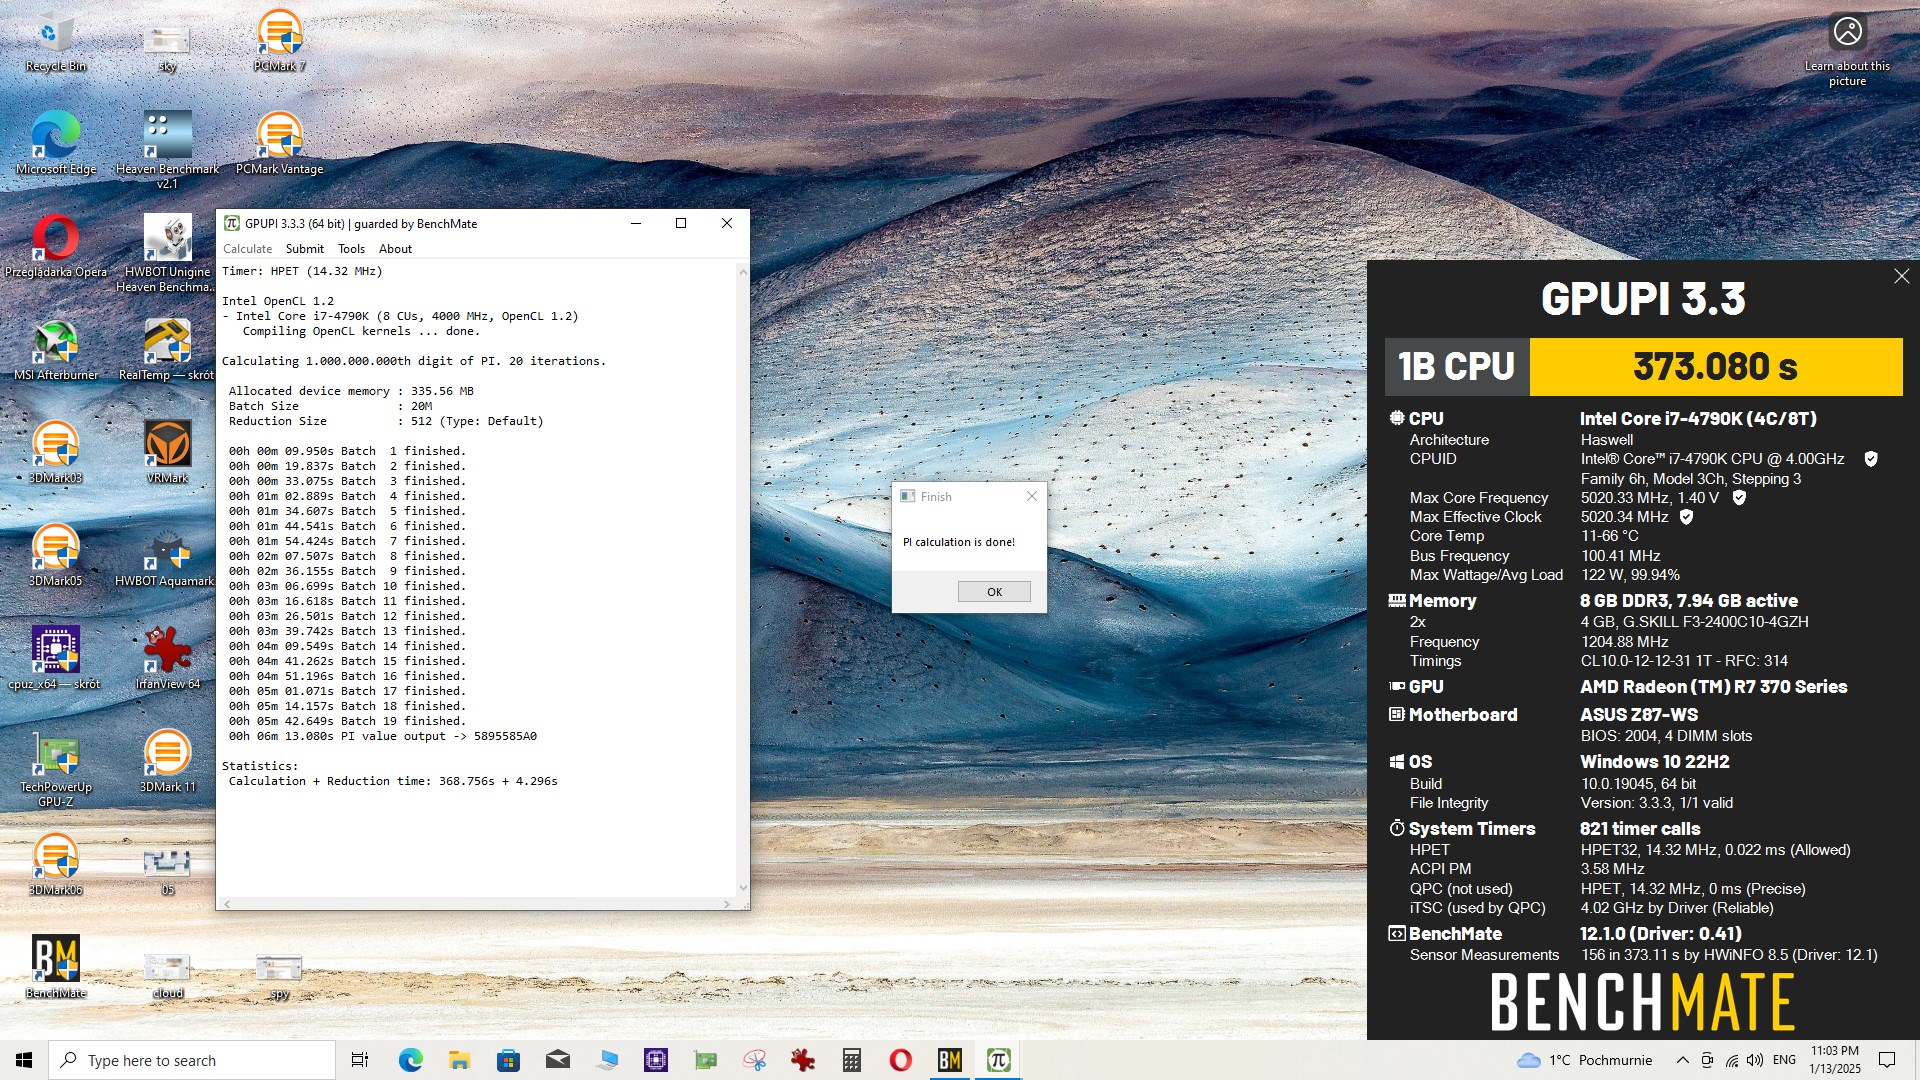Open the 3DMark05 desktop icon

pos(56,555)
